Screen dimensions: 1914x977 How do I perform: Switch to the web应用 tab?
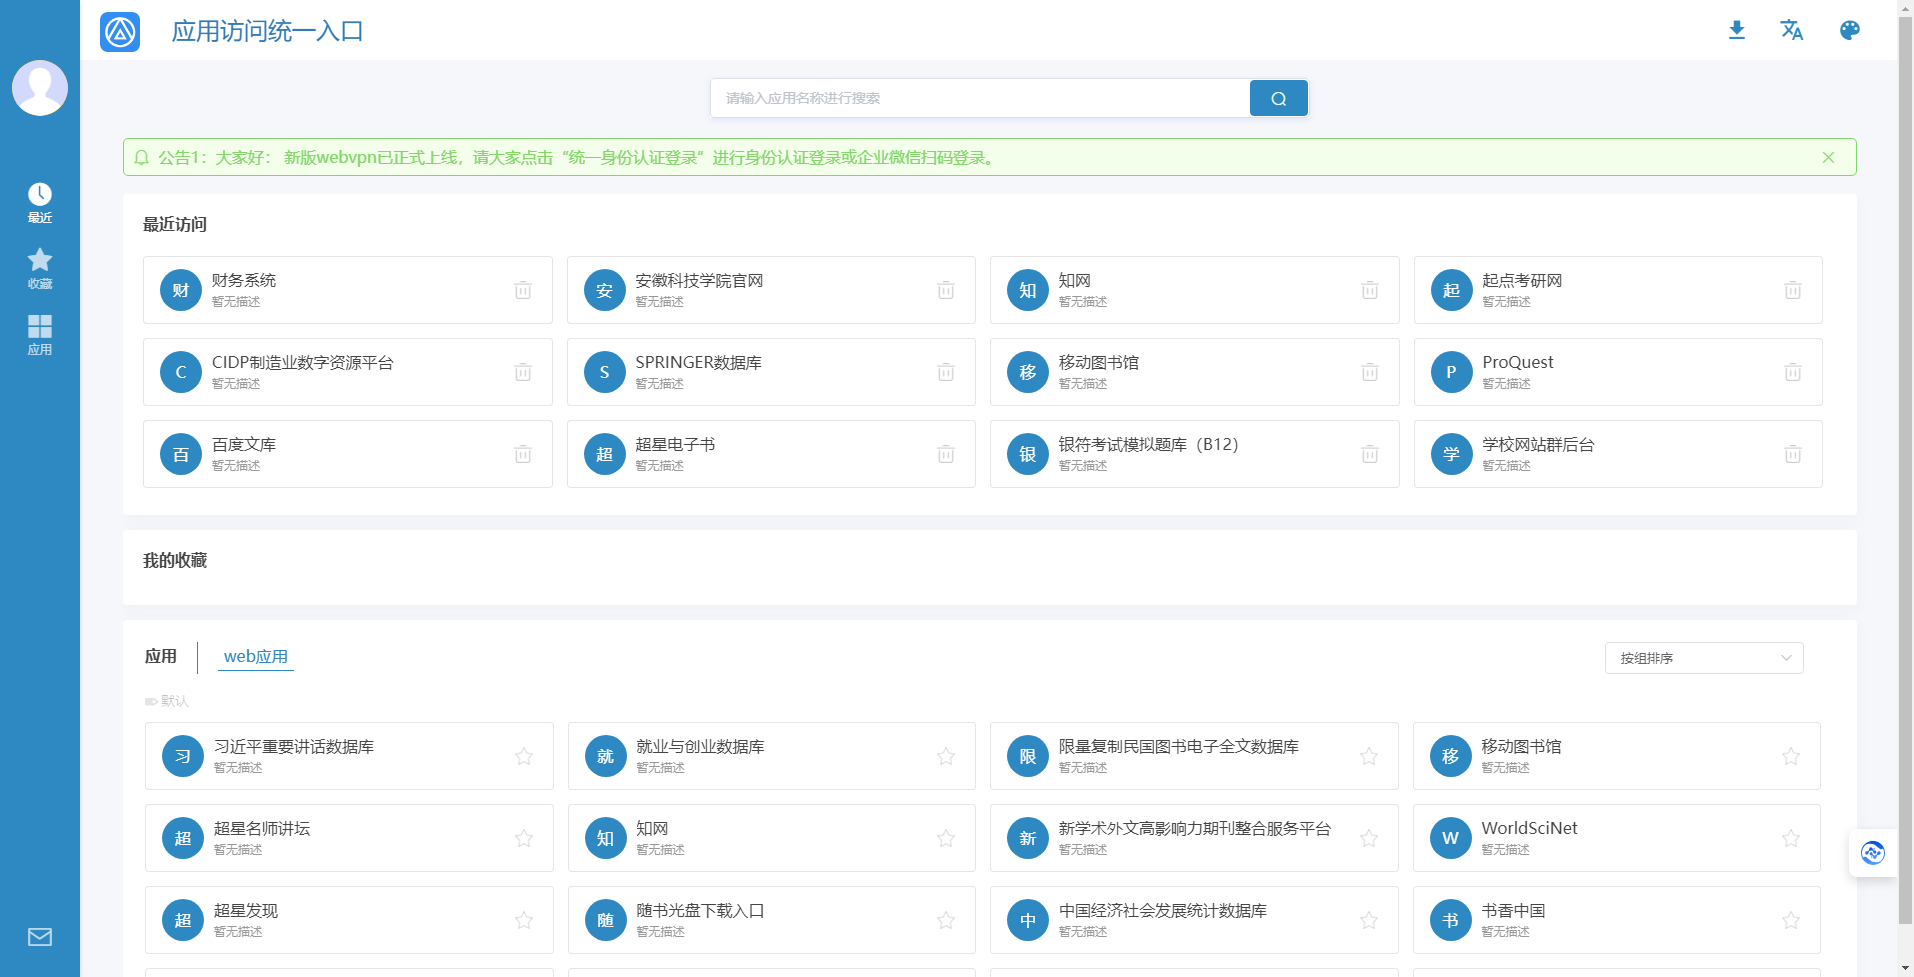(256, 657)
